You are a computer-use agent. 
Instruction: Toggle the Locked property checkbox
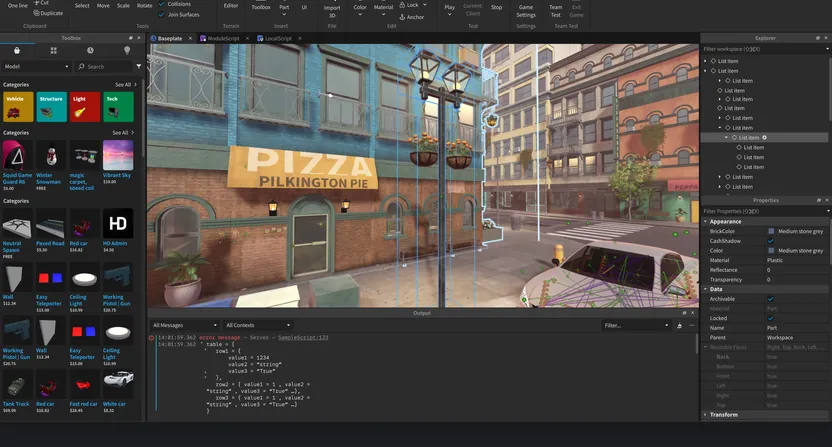[x=770, y=318]
